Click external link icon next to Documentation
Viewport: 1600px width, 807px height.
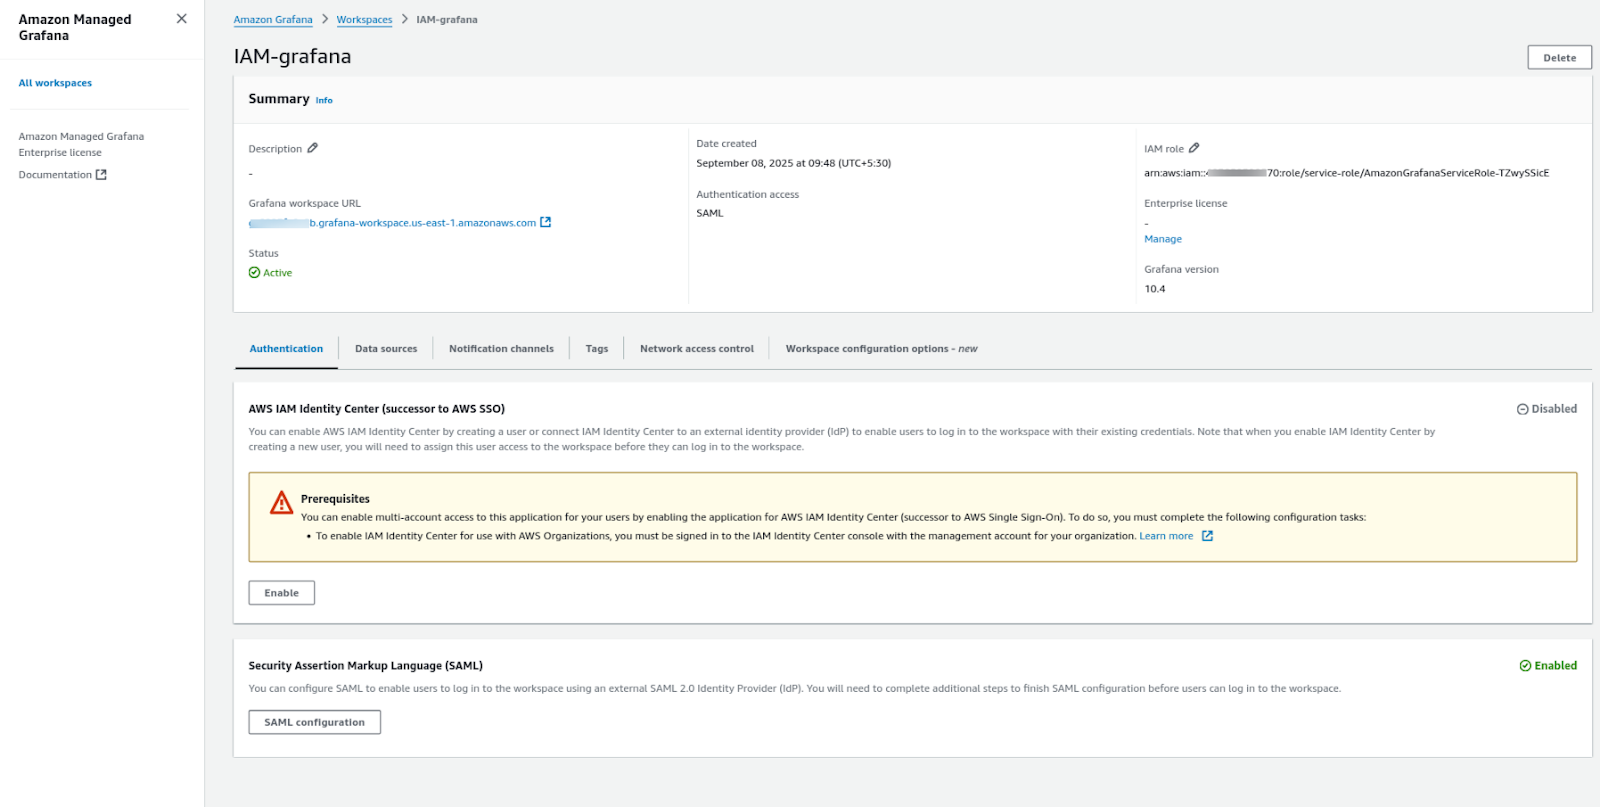pyautogui.click(x=101, y=175)
